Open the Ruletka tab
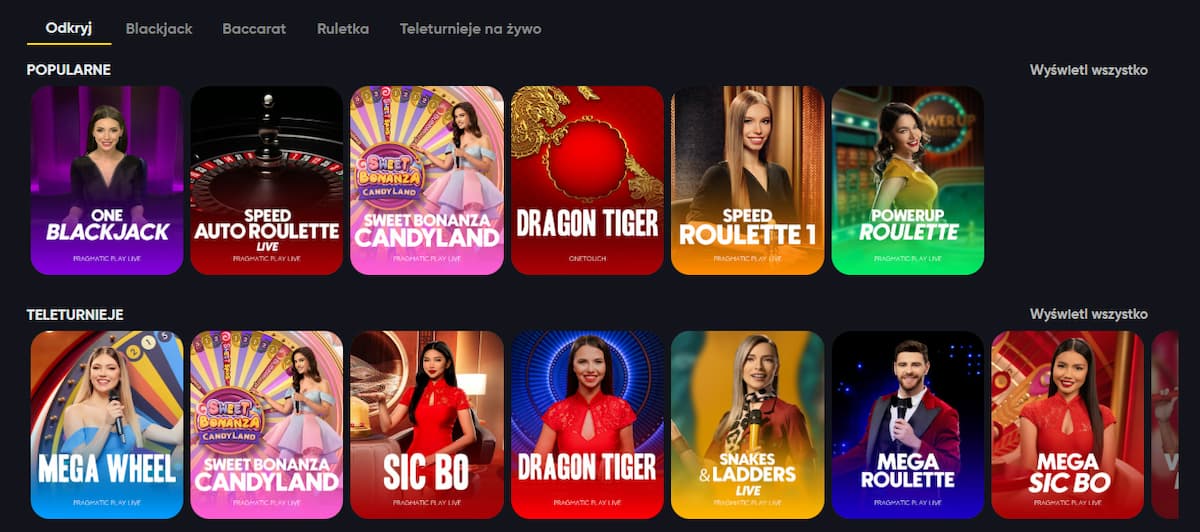Viewport: 1200px width, 532px height. pos(343,29)
